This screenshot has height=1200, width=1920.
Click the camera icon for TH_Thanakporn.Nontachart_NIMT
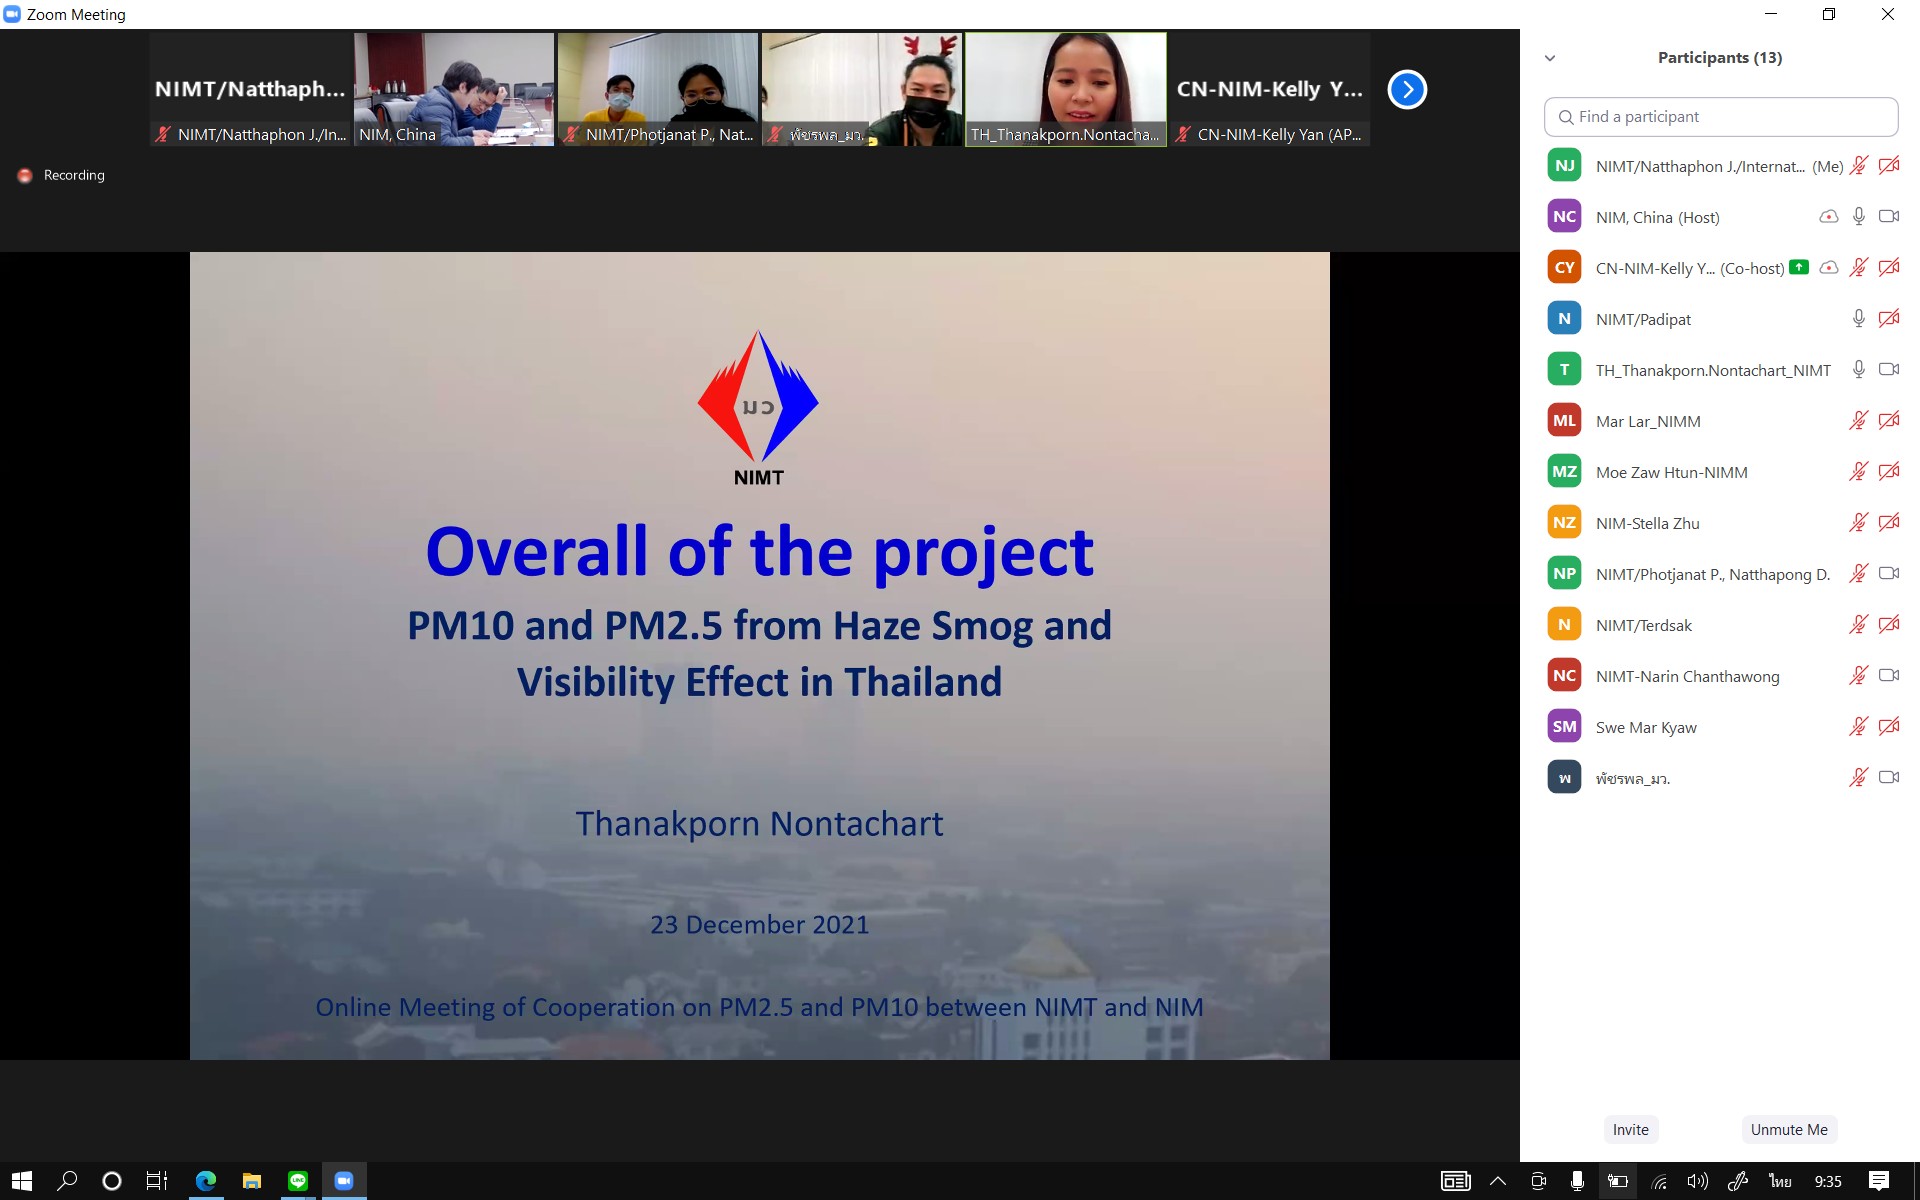tap(1888, 369)
